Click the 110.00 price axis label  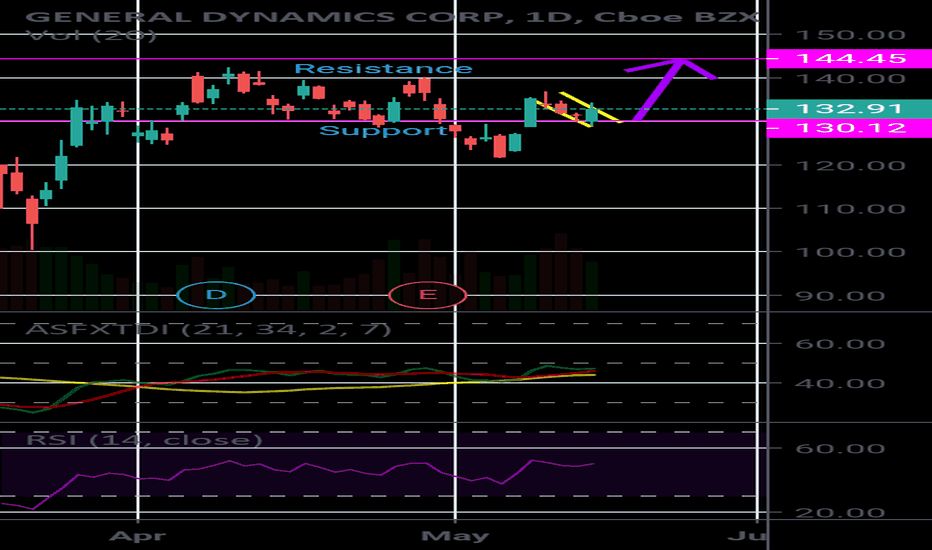(851, 209)
